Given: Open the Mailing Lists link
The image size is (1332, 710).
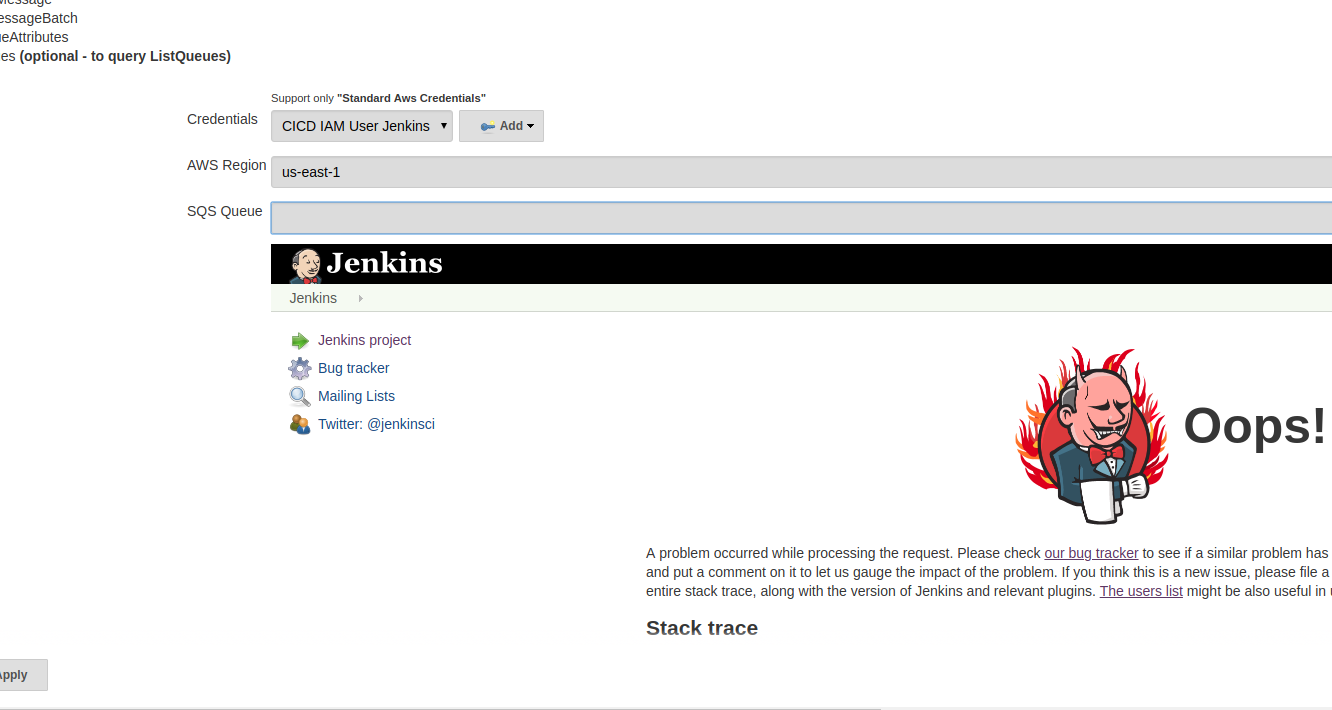Looking at the screenshot, I should [356, 396].
